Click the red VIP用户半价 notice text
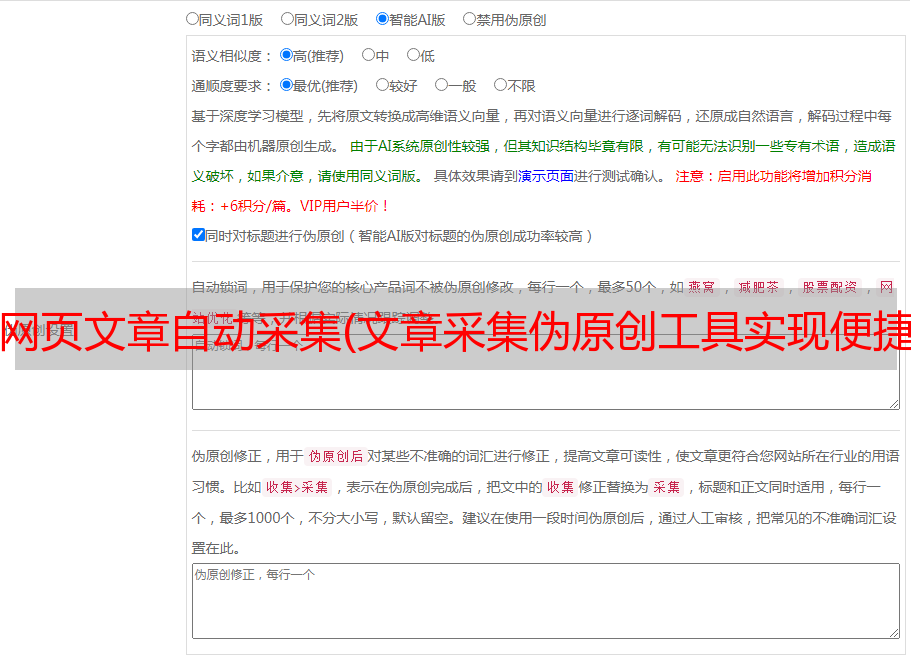Screen dimensions: 911x658 tap(344, 206)
